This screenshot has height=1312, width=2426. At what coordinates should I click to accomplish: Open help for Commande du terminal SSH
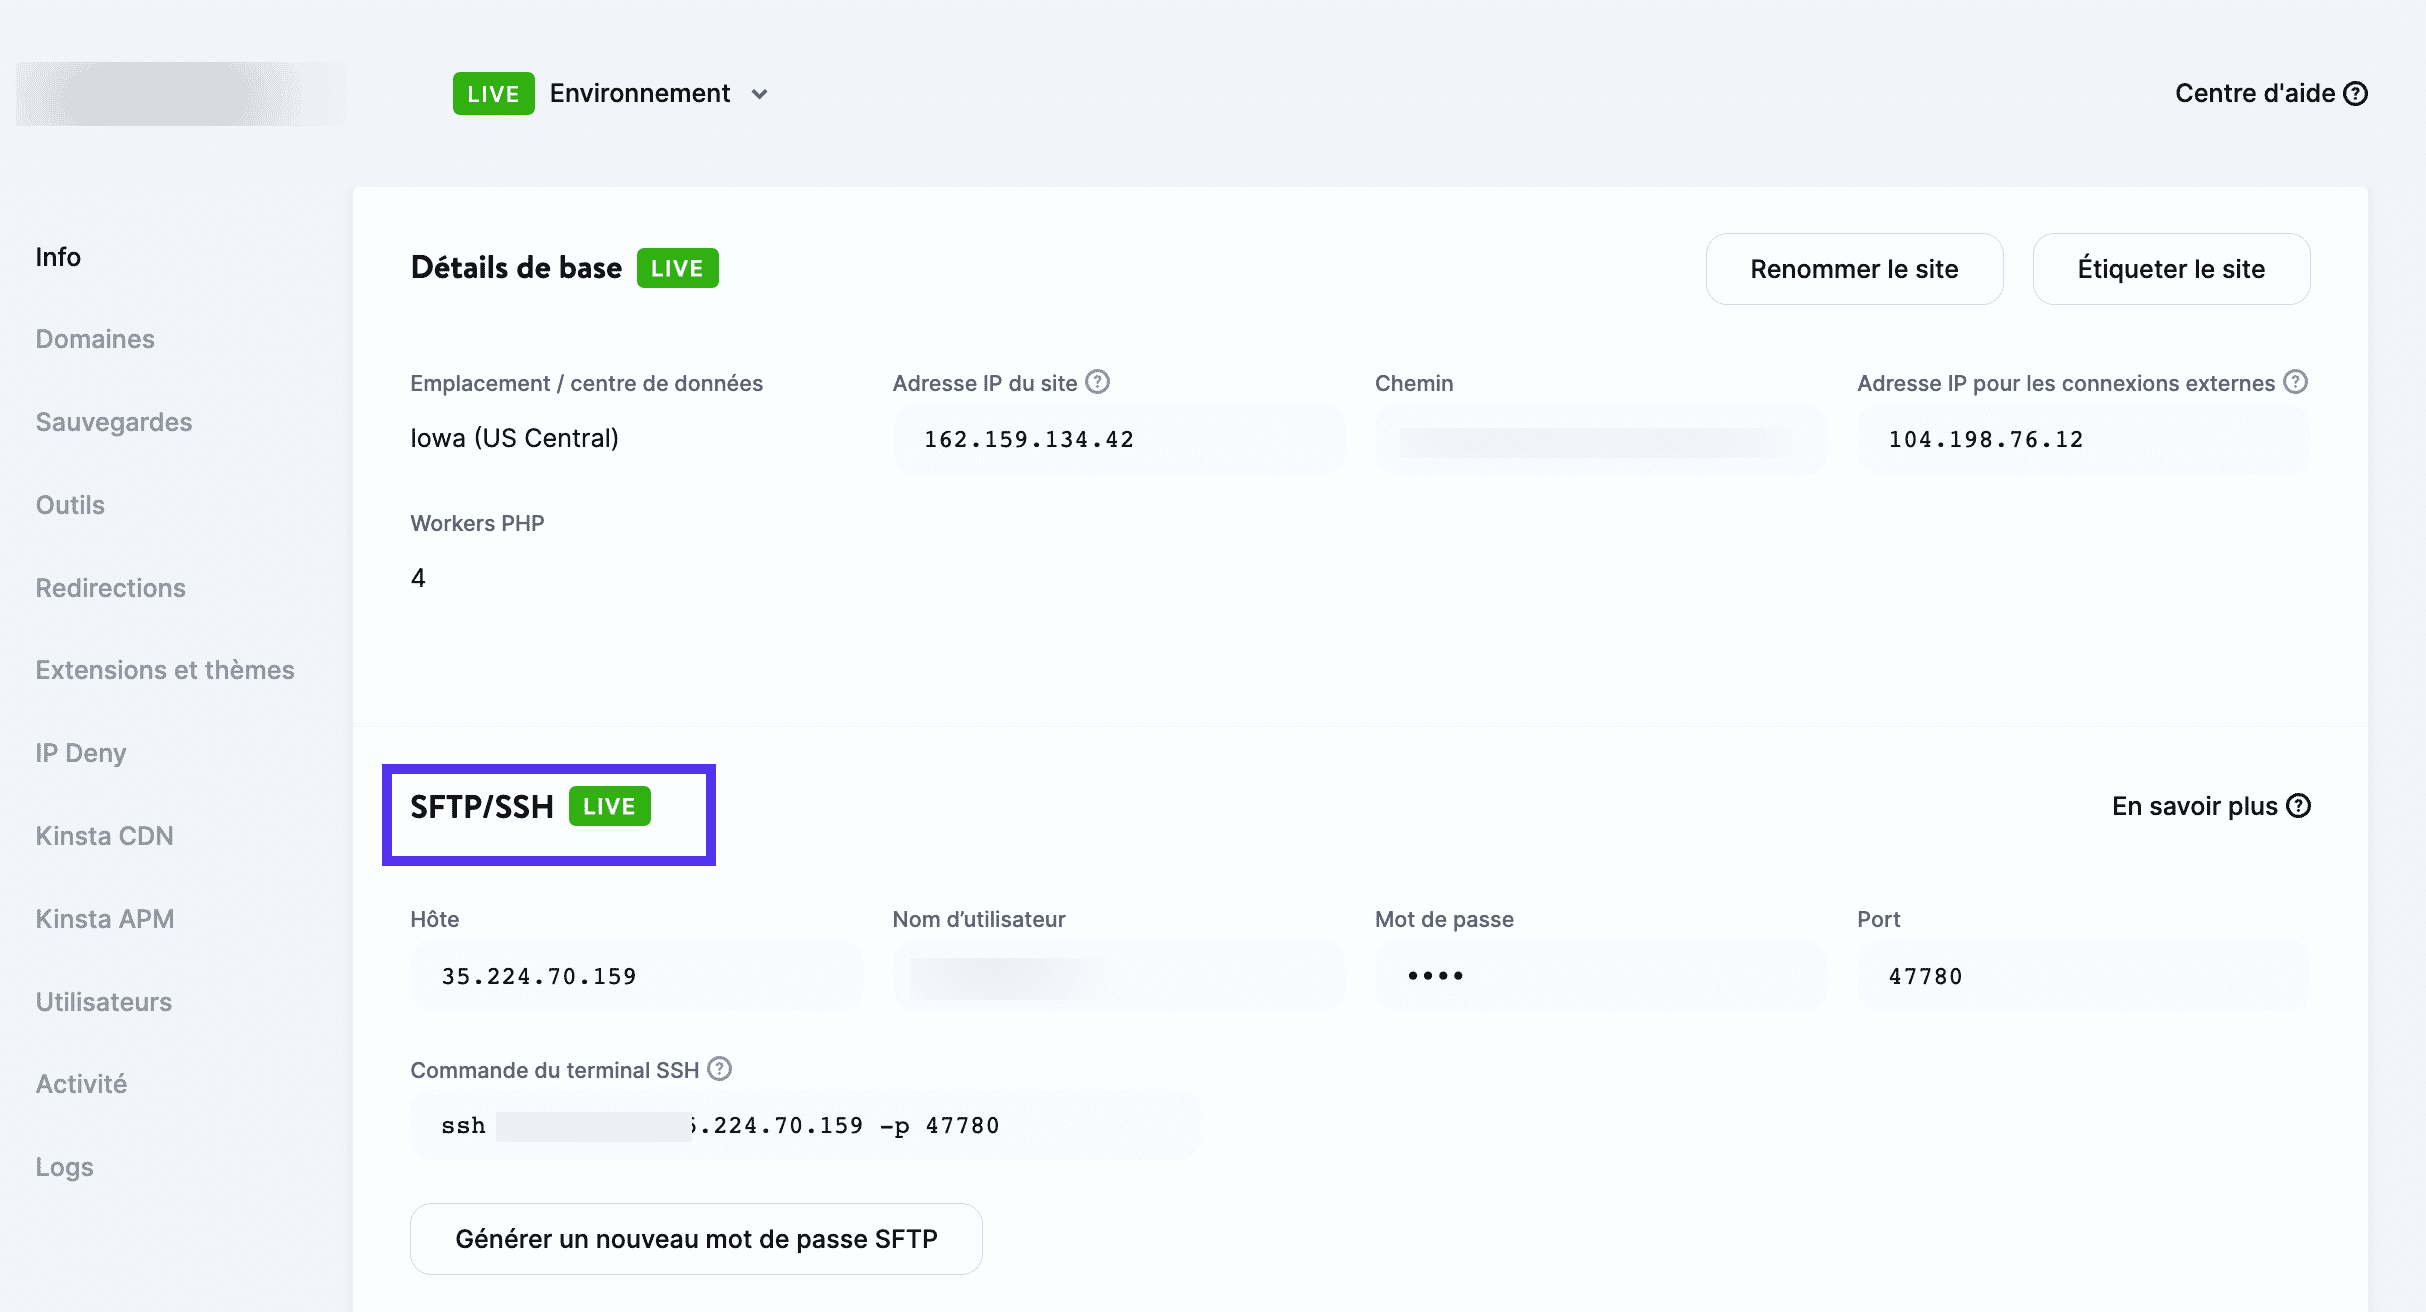(x=718, y=1069)
